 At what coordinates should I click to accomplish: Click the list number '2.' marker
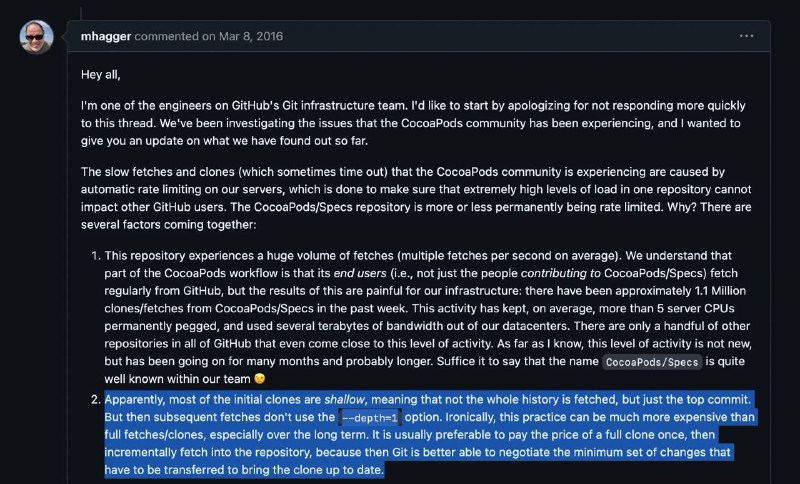click(96, 399)
